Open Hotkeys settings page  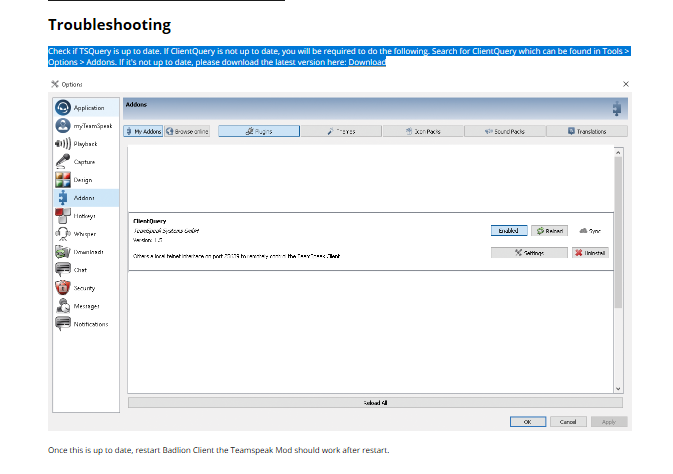pyautogui.click(x=86, y=216)
